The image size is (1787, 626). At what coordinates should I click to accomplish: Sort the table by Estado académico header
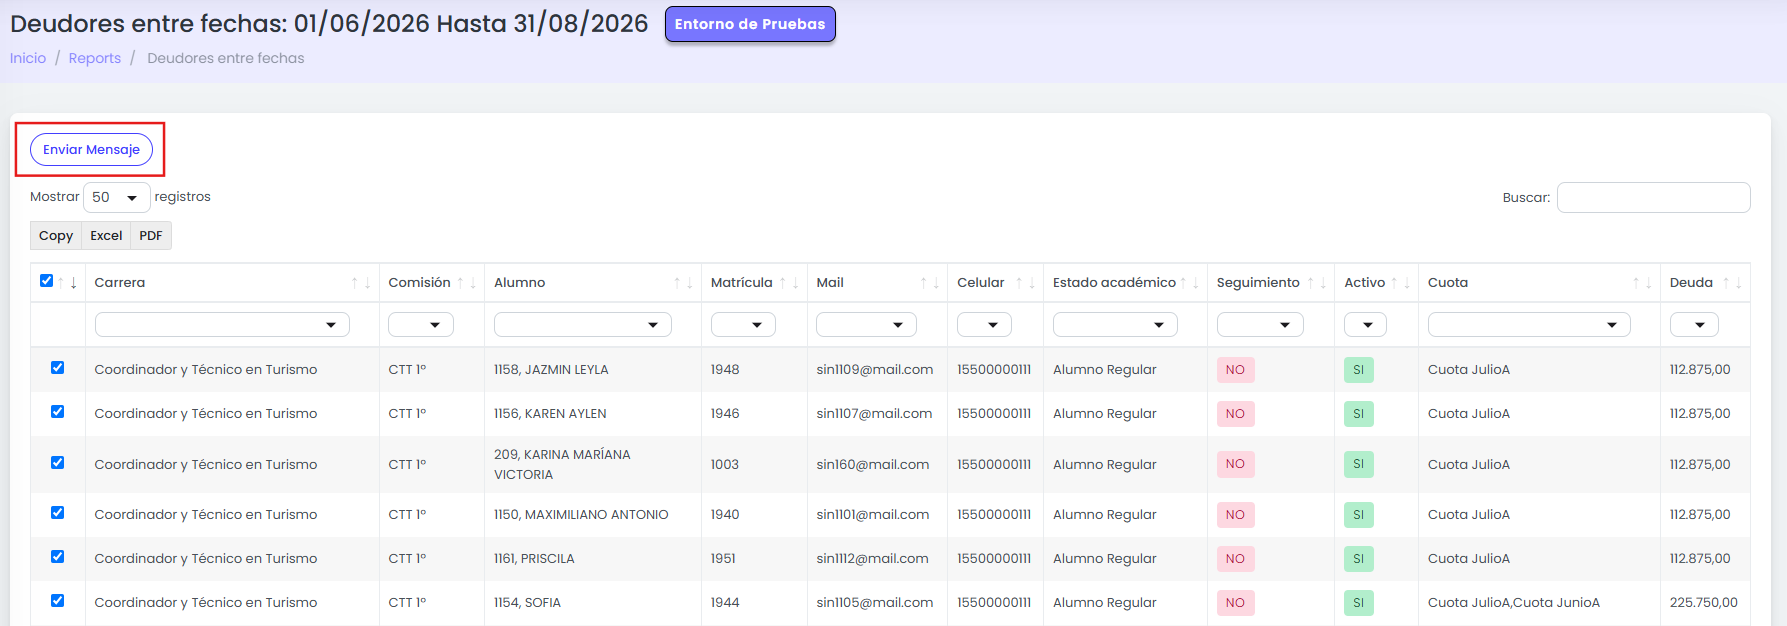pos(1125,283)
